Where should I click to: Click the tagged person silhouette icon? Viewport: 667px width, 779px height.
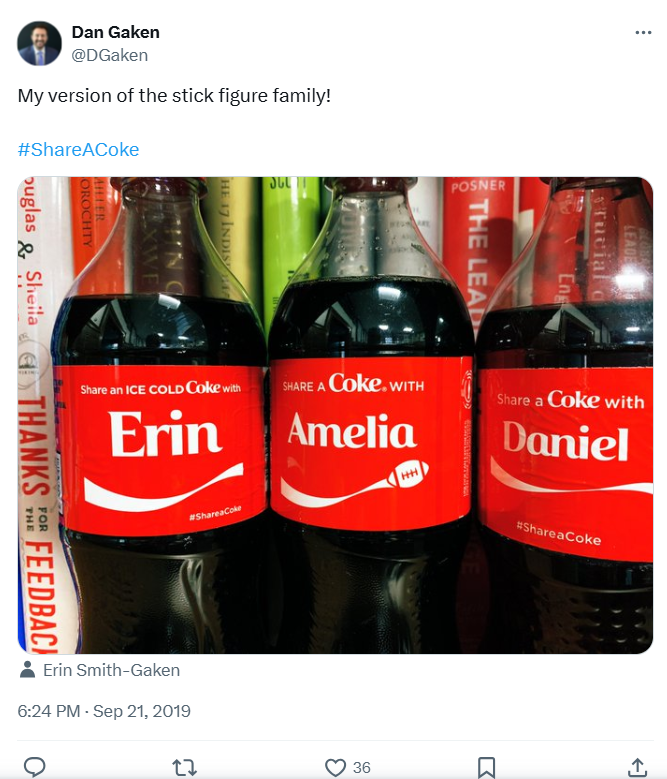click(27, 670)
